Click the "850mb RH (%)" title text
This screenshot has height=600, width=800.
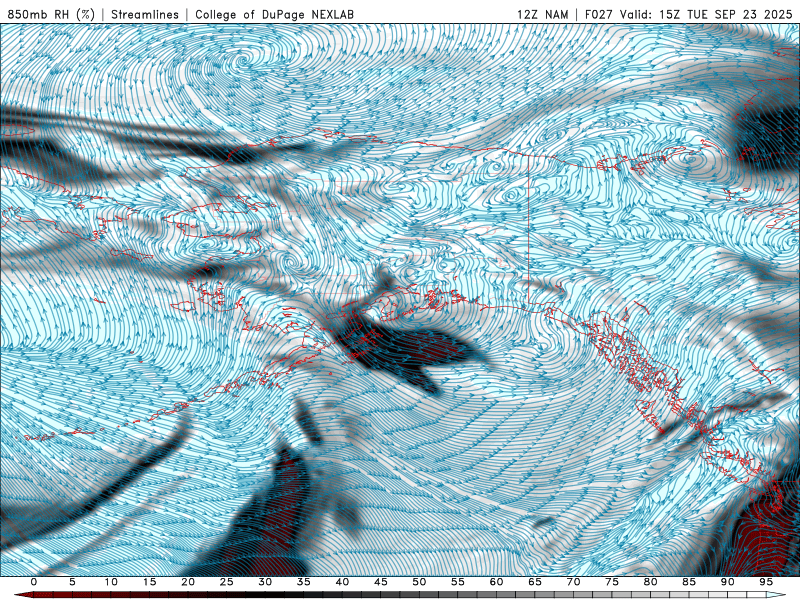[51, 14]
